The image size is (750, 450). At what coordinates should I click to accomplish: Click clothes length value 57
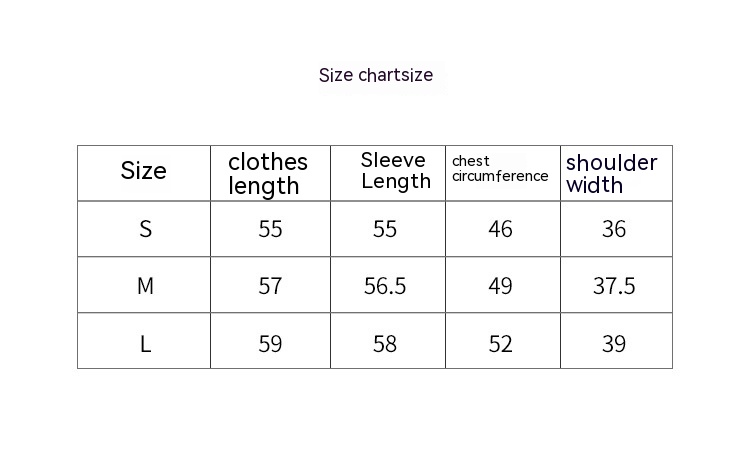tap(270, 286)
